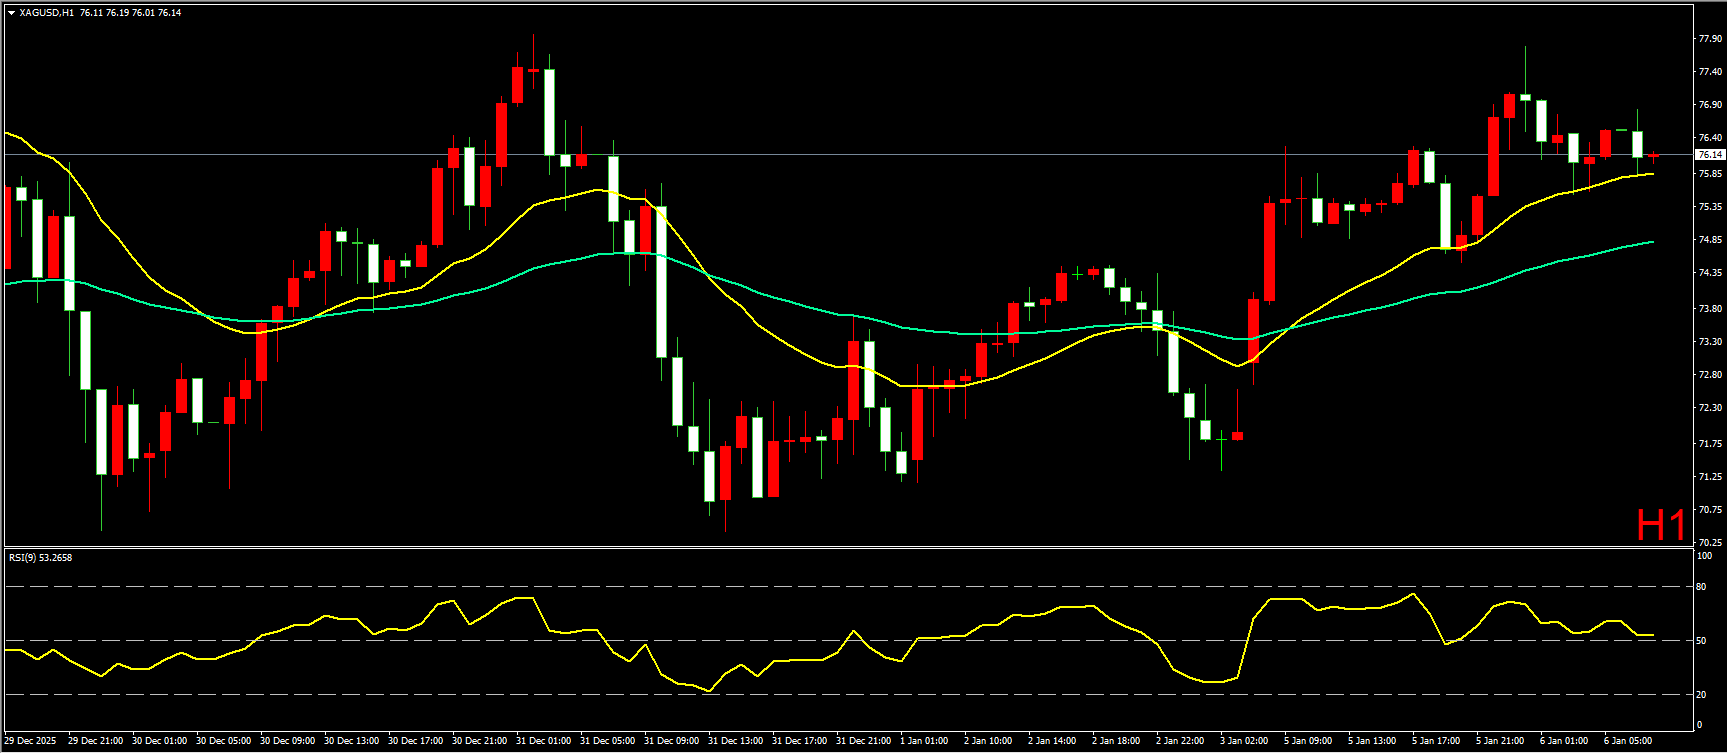Click the RSI 20 level scale label
The width and height of the screenshot is (1727, 754).
1701,694
